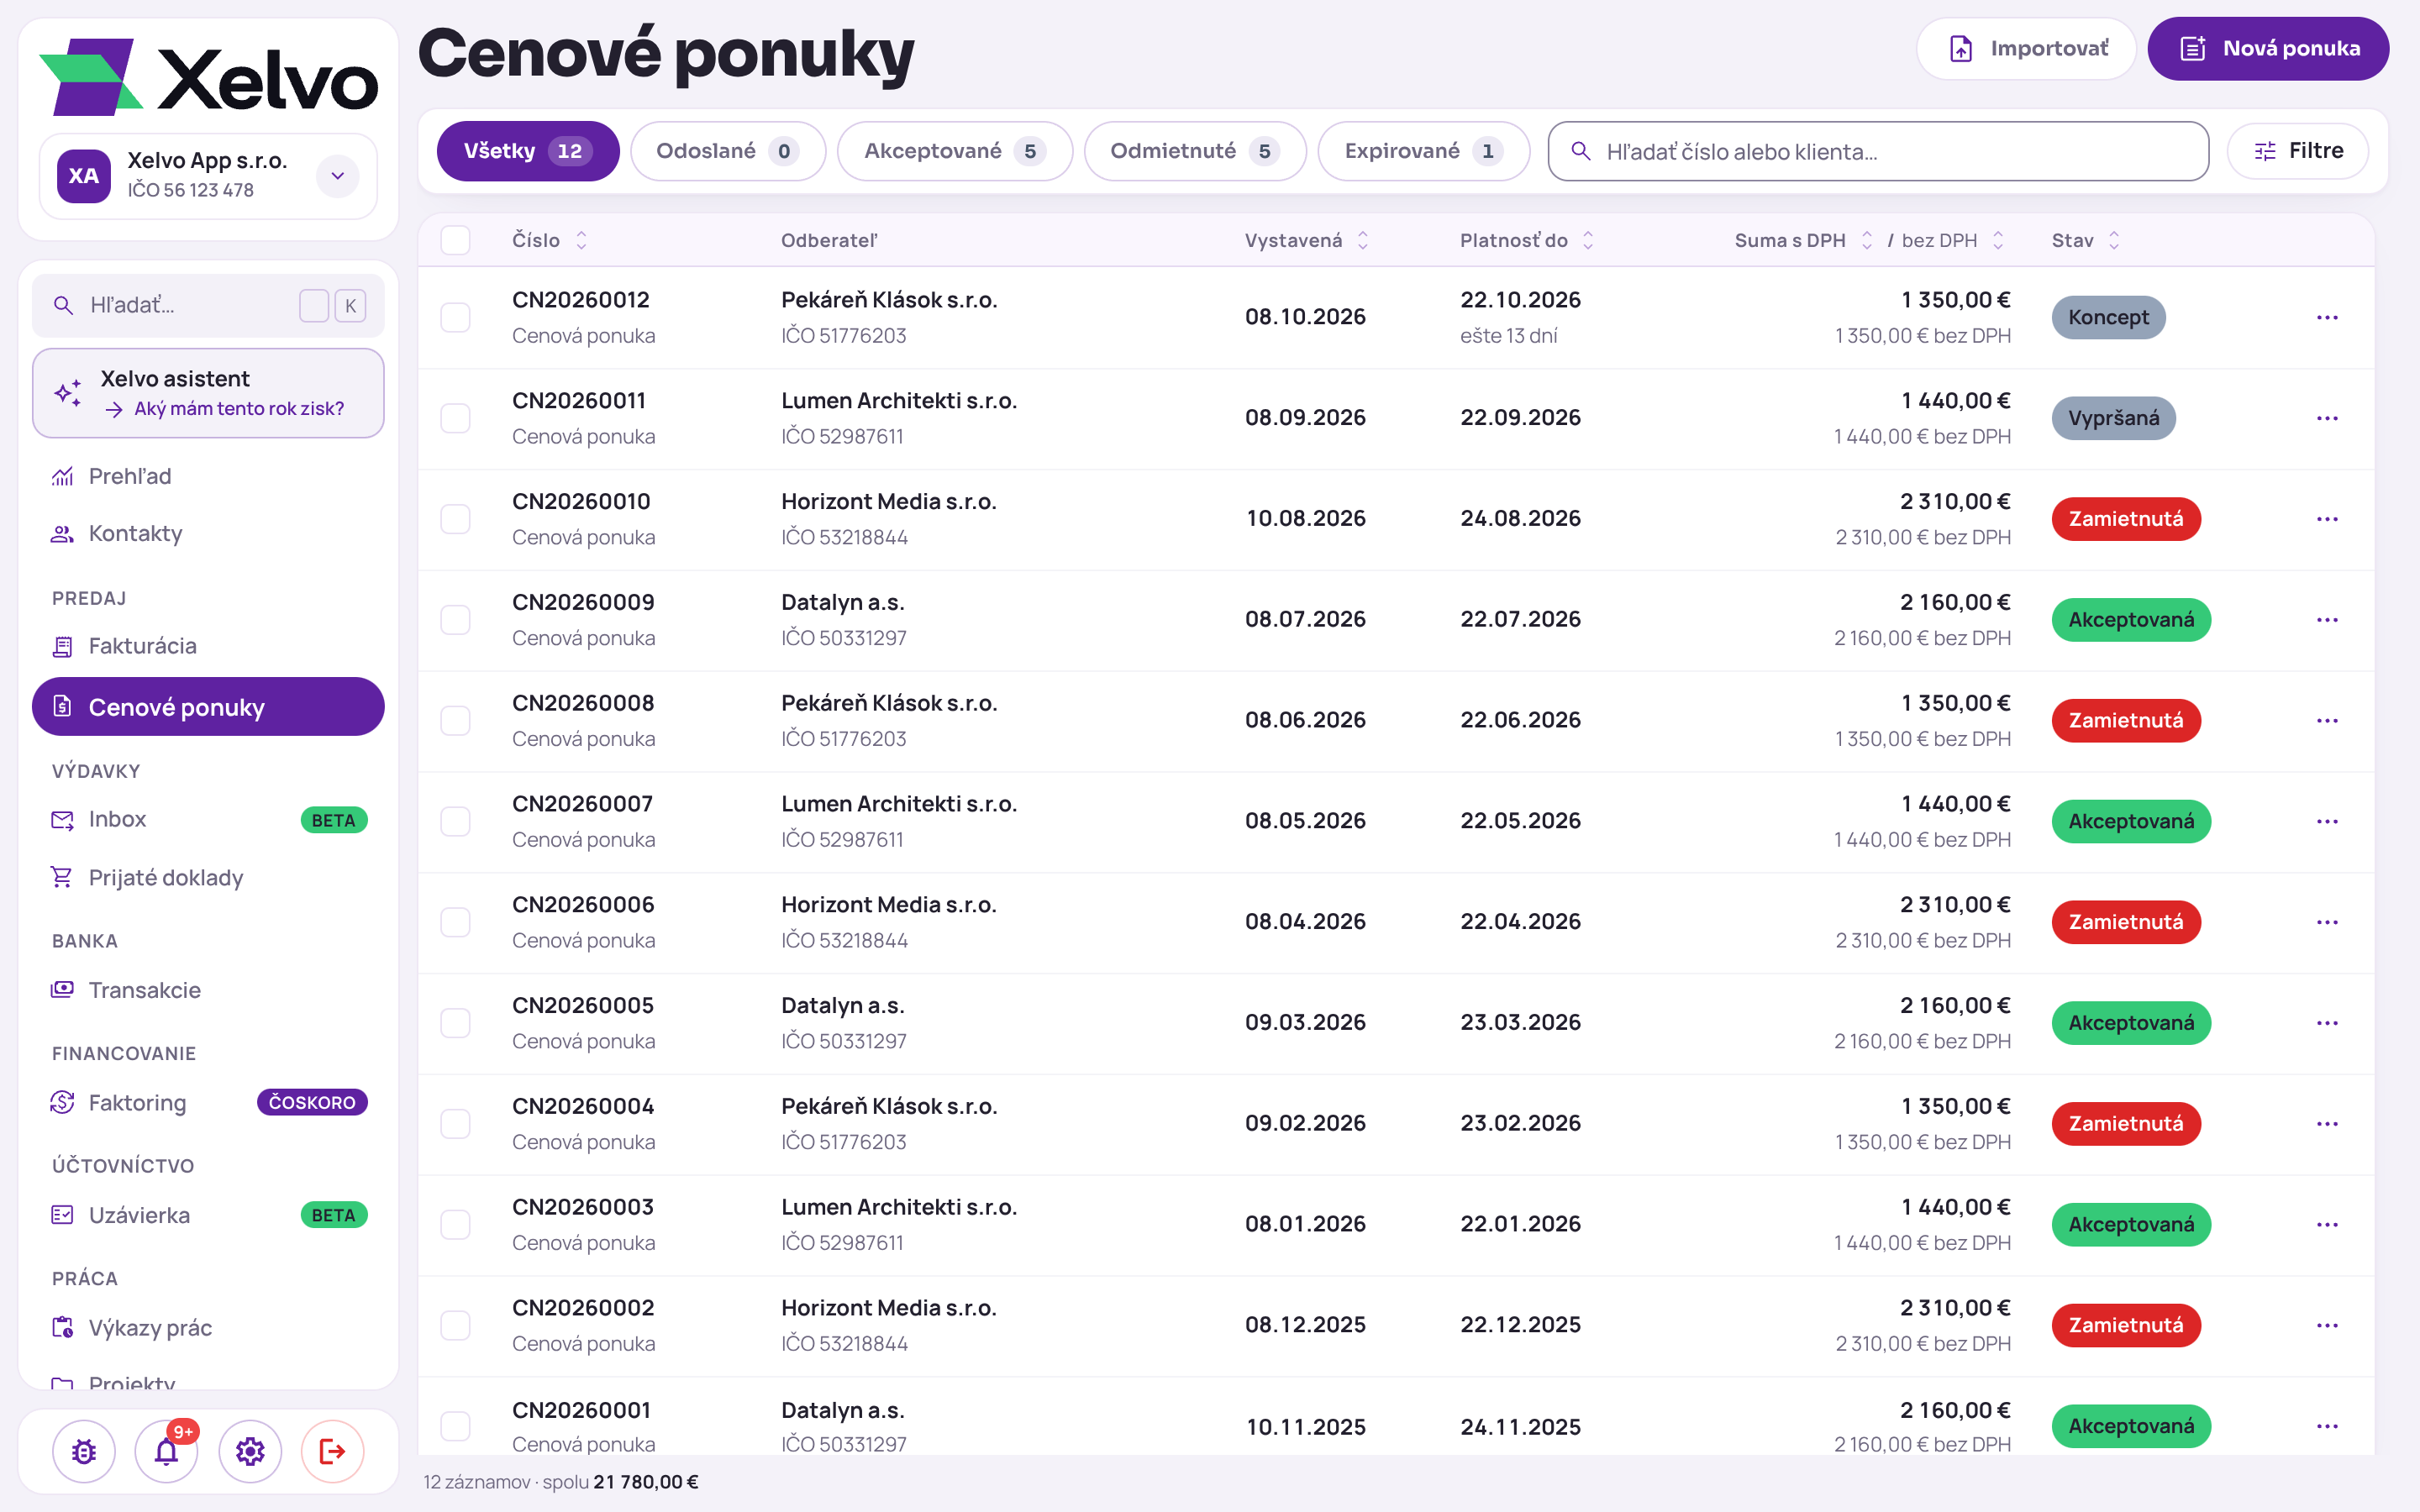Open Prijaté doklady in sidebar

click(208, 877)
